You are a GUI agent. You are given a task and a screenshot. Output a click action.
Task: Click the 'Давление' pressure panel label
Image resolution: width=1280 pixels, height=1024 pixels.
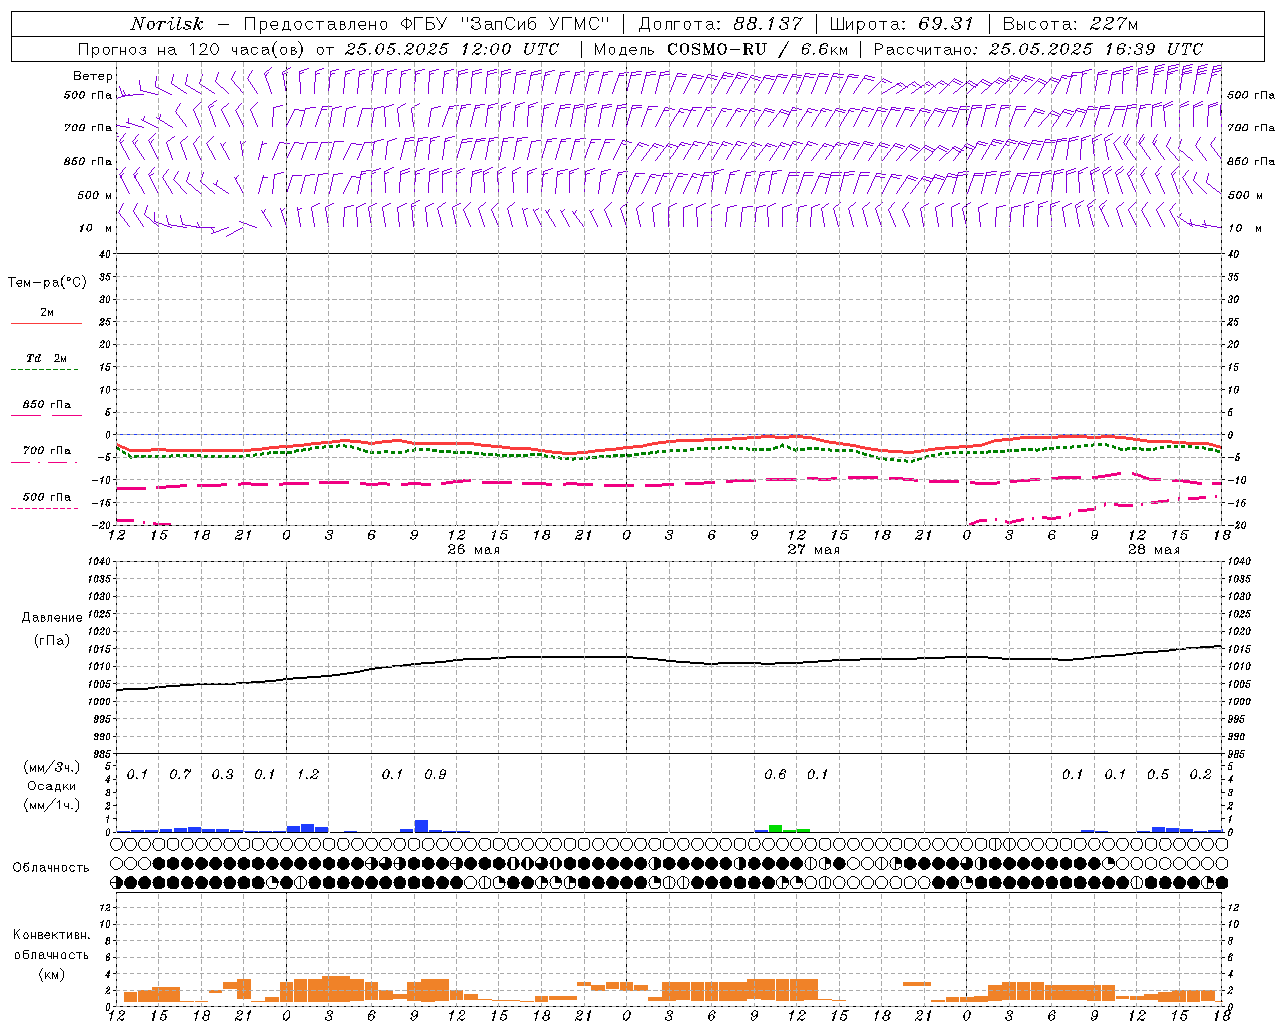point(52,618)
